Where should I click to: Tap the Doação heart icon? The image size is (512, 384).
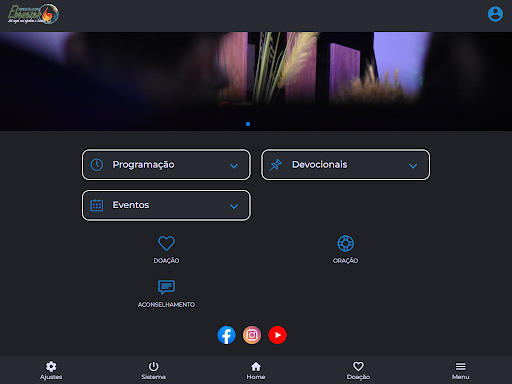click(166, 243)
